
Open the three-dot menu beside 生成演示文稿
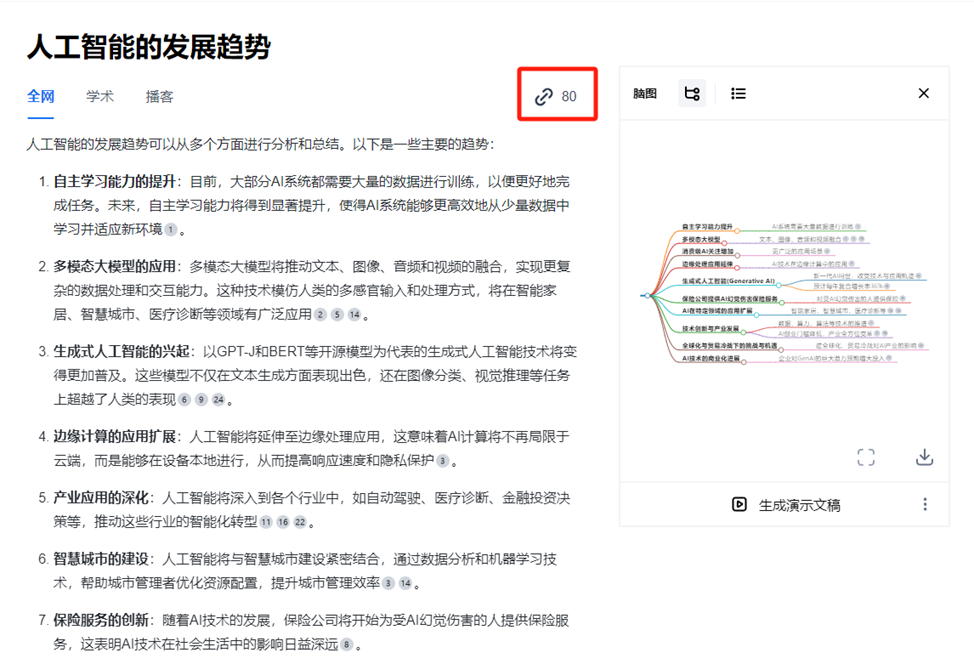point(923,506)
